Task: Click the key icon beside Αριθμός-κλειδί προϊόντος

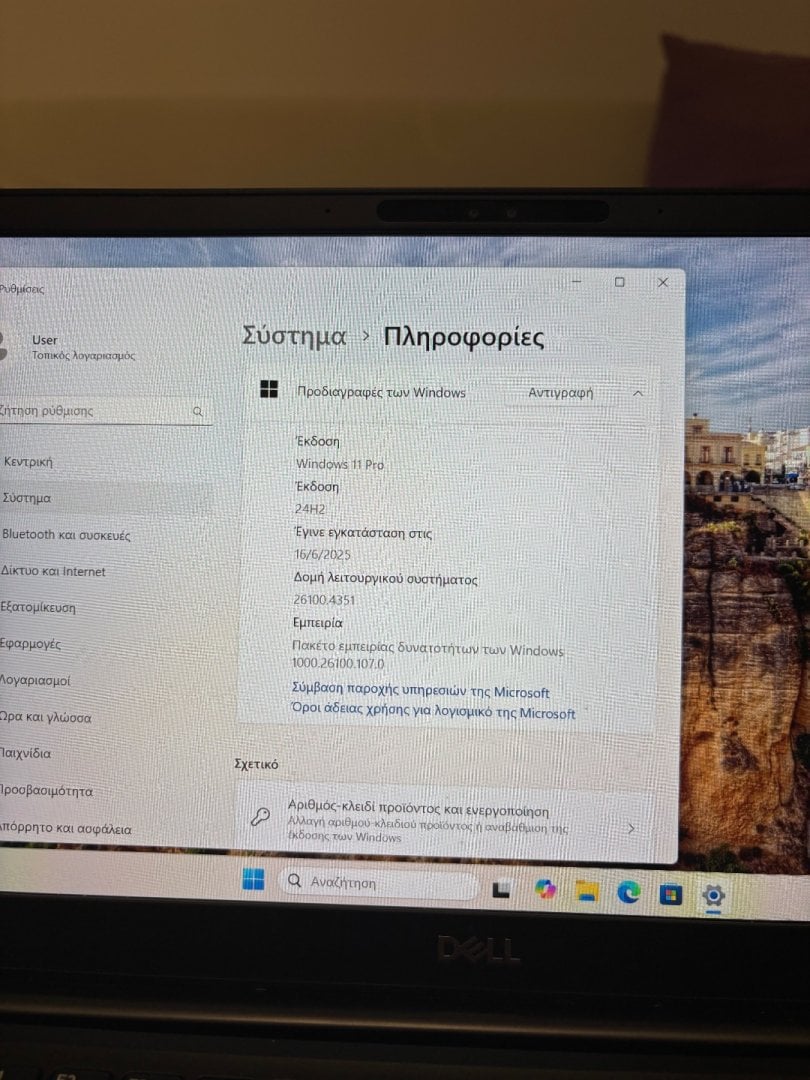Action: coord(260,817)
